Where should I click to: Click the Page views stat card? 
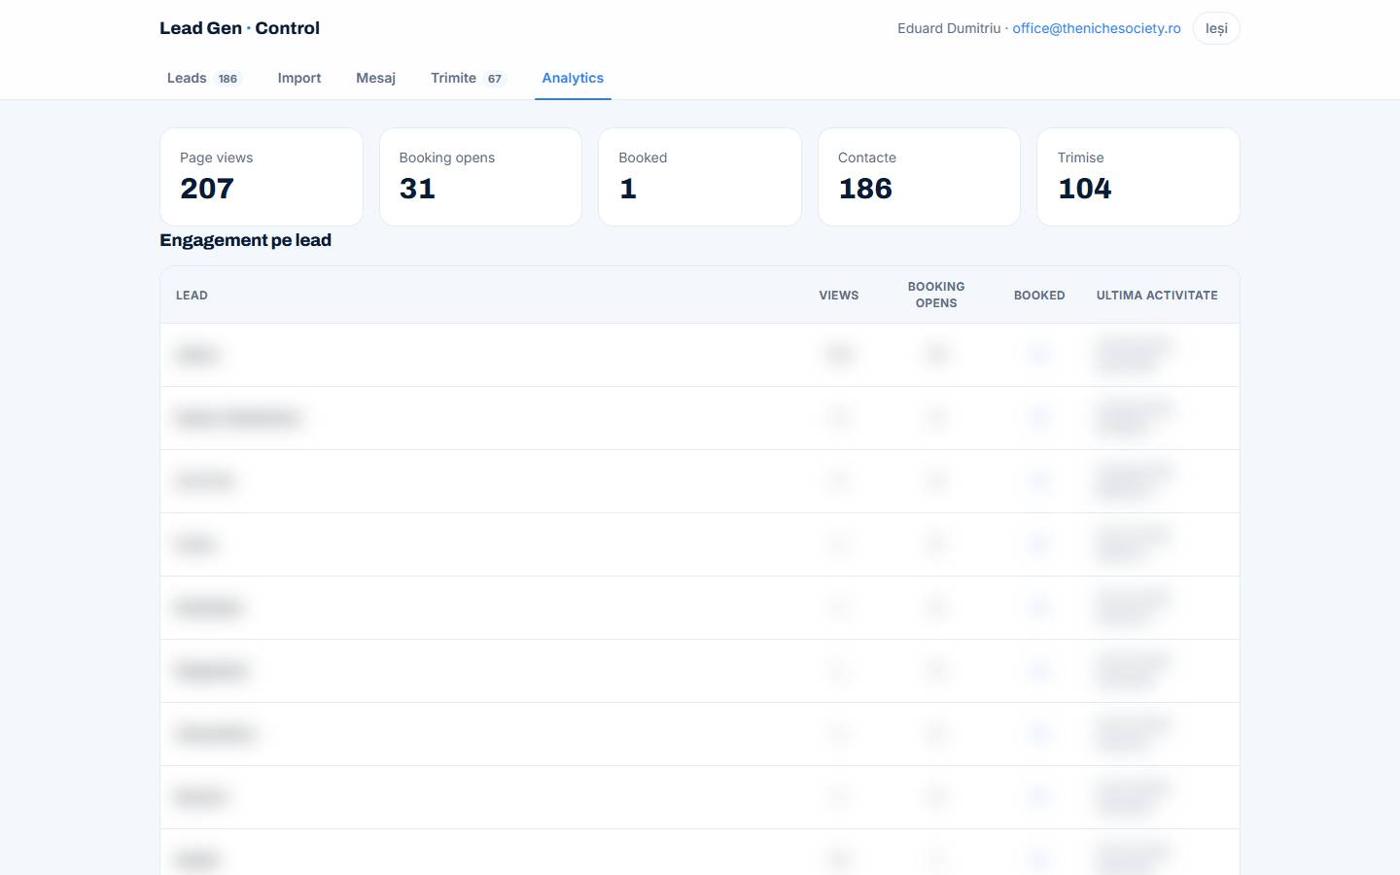261,177
